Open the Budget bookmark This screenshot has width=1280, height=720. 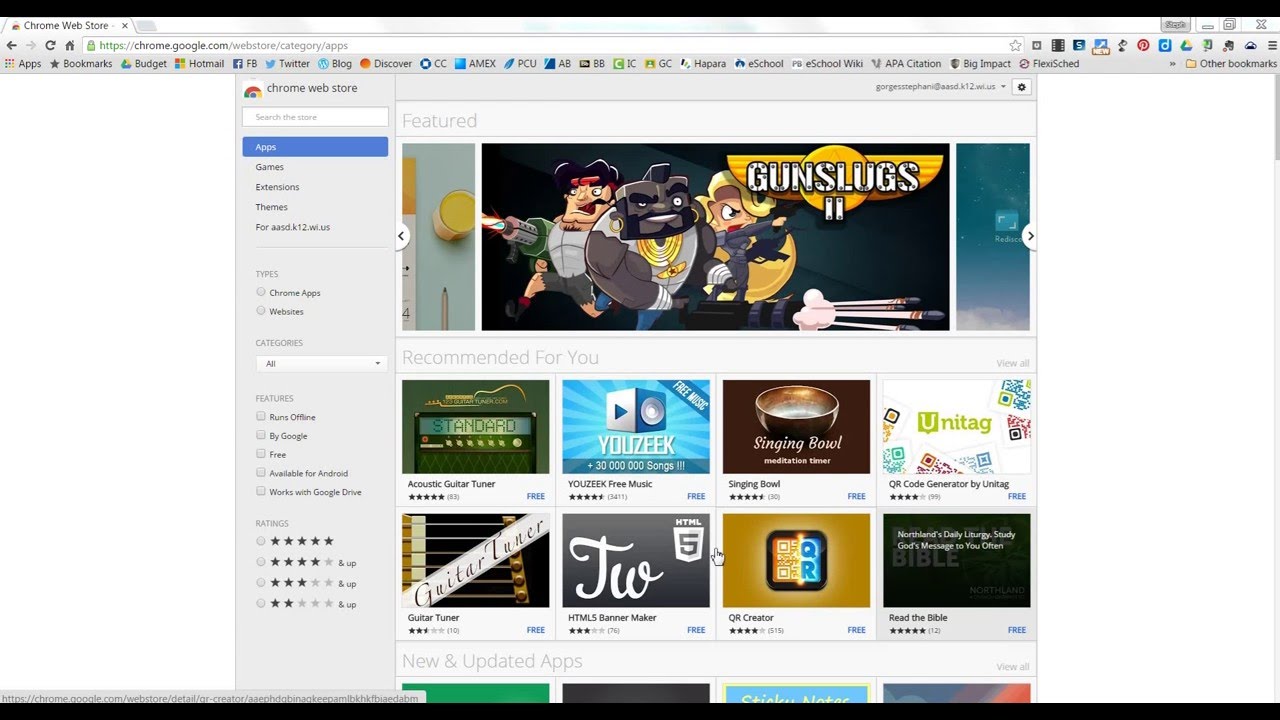(x=144, y=63)
